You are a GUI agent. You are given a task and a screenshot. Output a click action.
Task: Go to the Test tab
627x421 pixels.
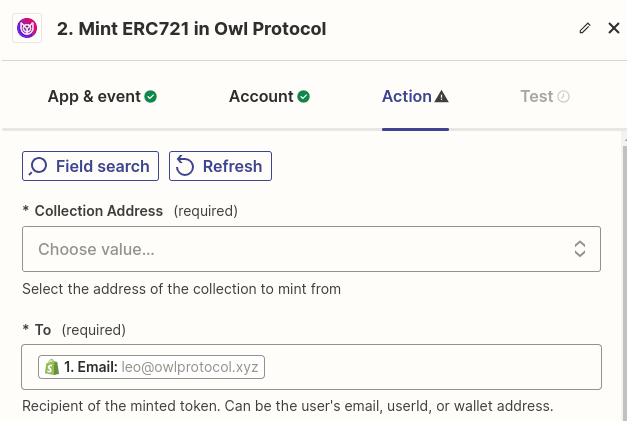point(536,97)
